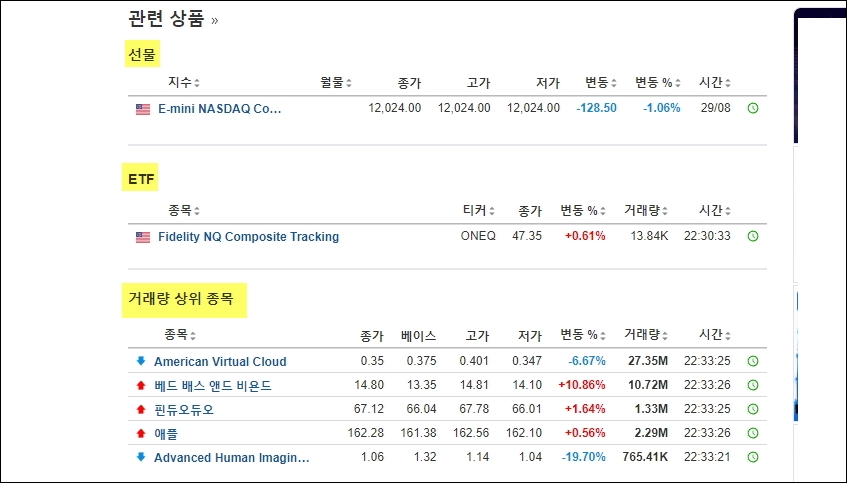847x483 pixels.
Task: Sort top-volume table by 변동 % column
Action: (583, 335)
